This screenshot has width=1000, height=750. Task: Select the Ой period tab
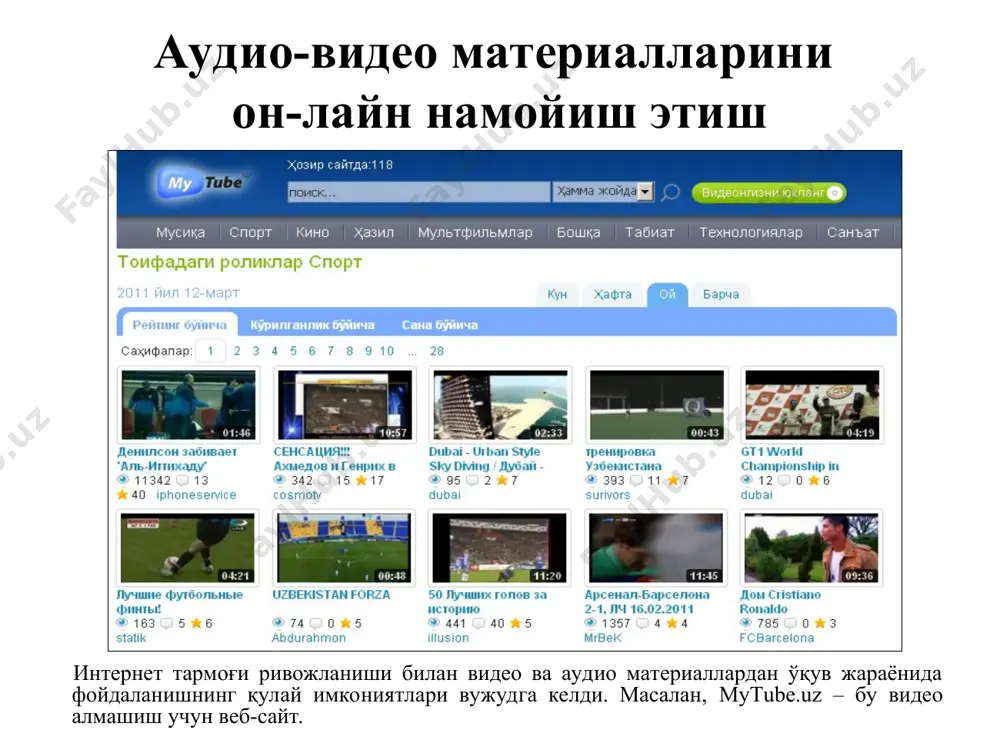667,294
